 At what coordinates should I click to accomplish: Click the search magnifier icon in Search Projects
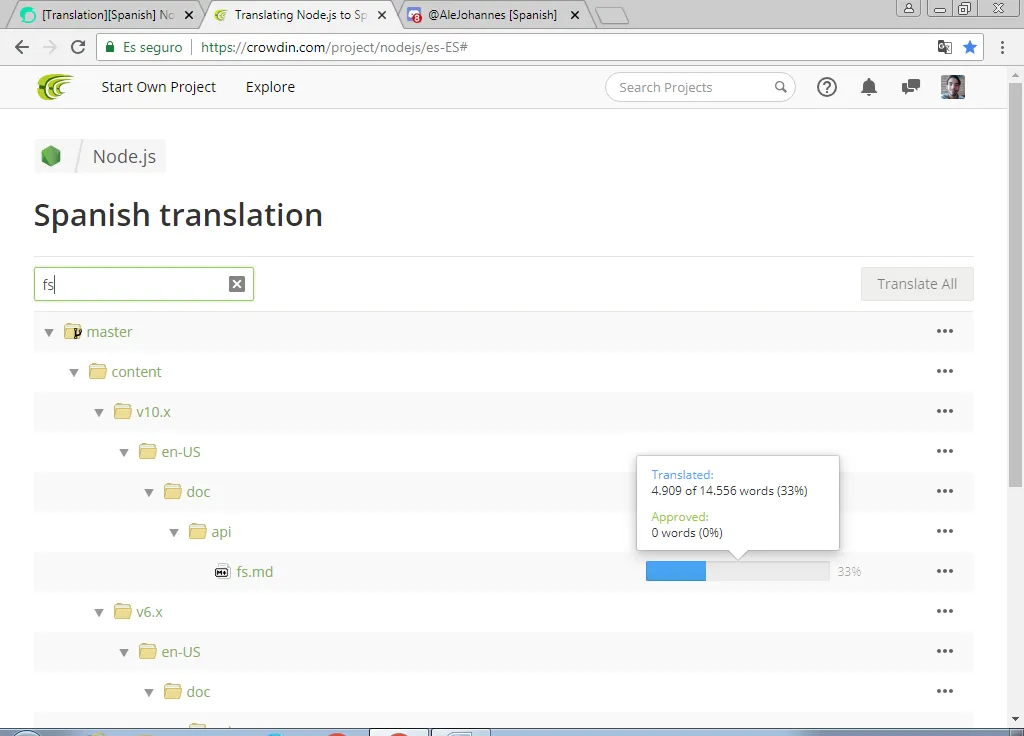(780, 87)
